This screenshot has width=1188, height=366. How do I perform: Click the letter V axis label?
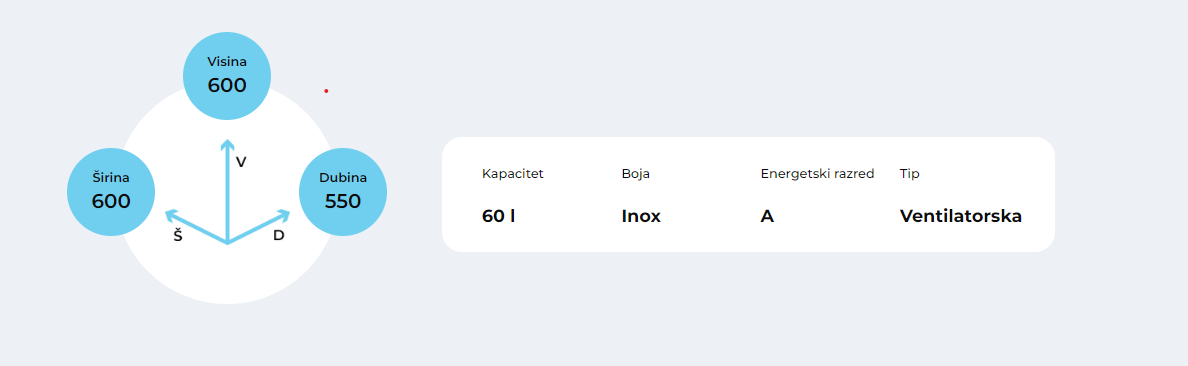click(x=241, y=162)
